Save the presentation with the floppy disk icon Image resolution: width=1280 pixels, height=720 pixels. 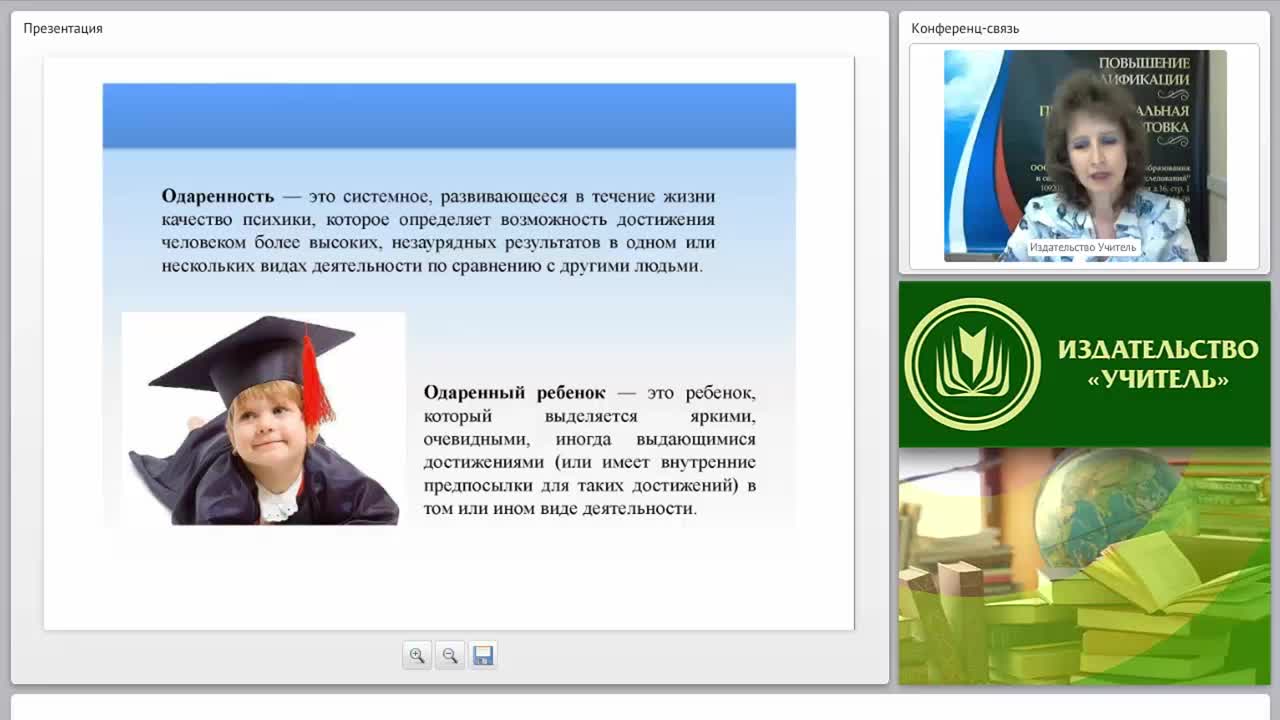pos(483,656)
